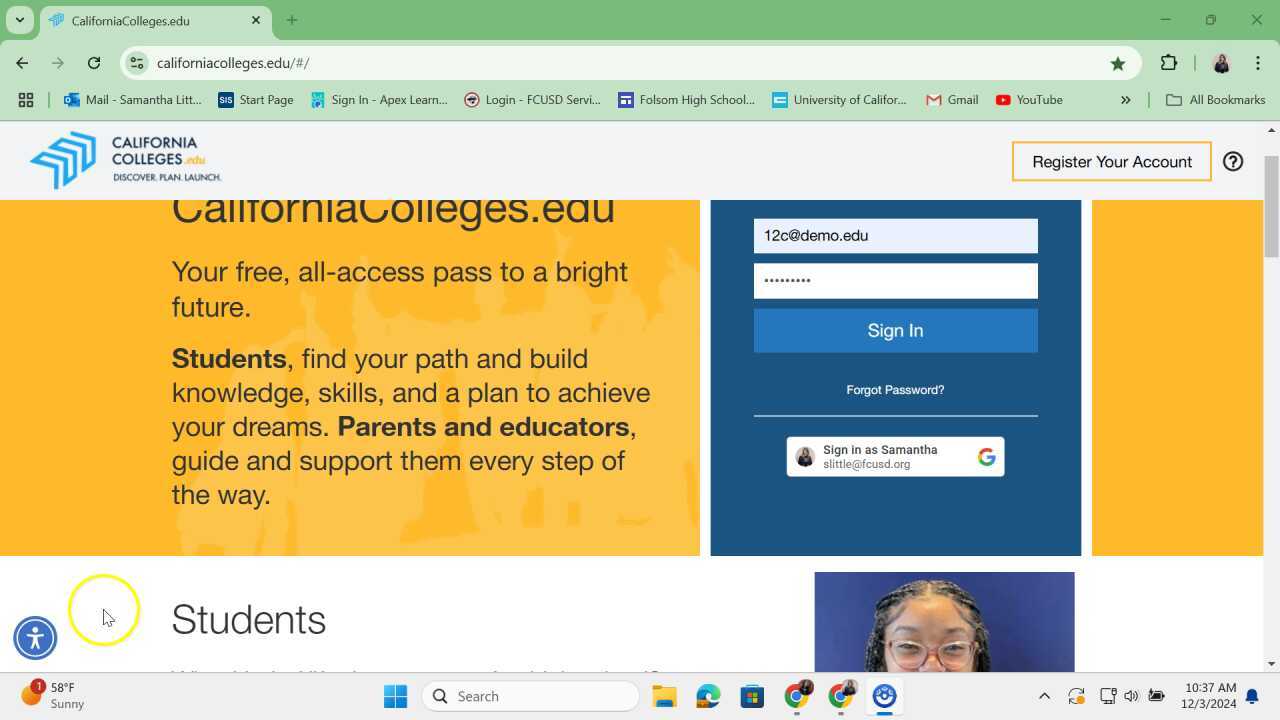Open the tab search dropdown arrow

pyautogui.click(x=20, y=20)
